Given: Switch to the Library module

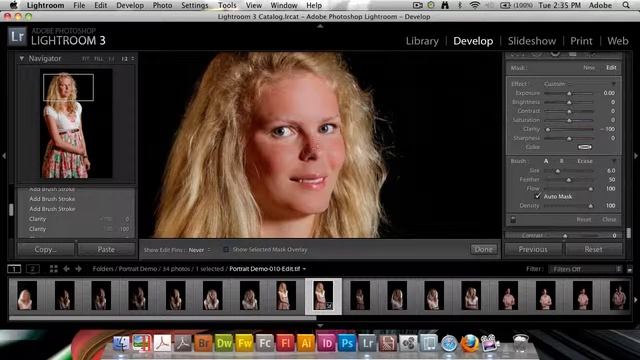Looking at the screenshot, I should [422, 41].
